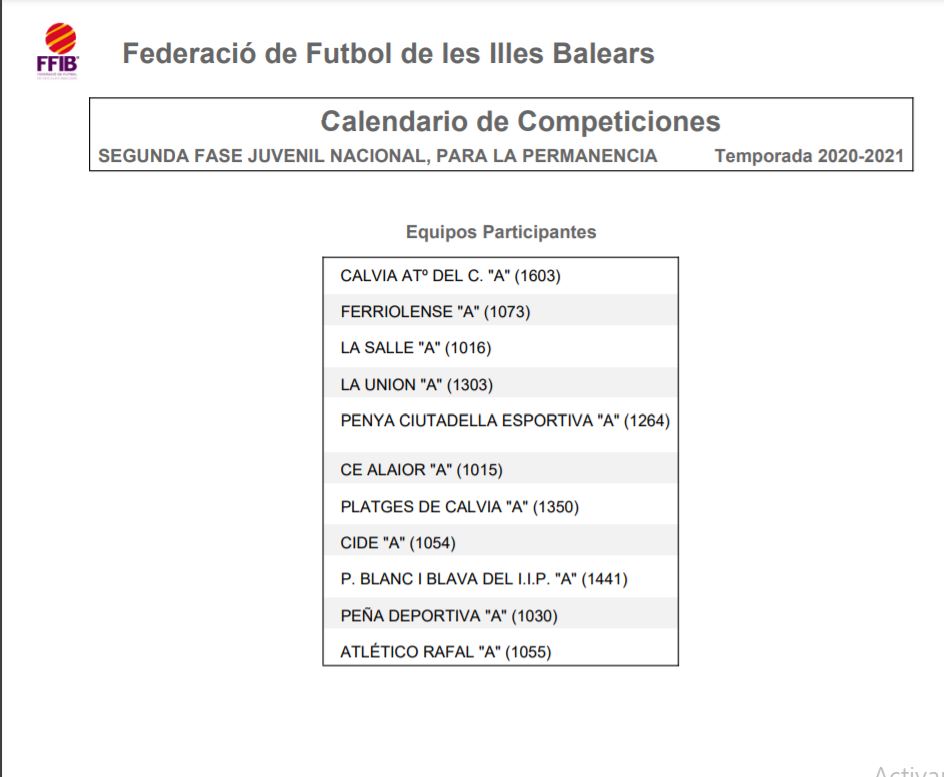Click the ATLÉTICO RAFAL "A" entry
This screenshot has height=777, width=944.
[445, 652]
